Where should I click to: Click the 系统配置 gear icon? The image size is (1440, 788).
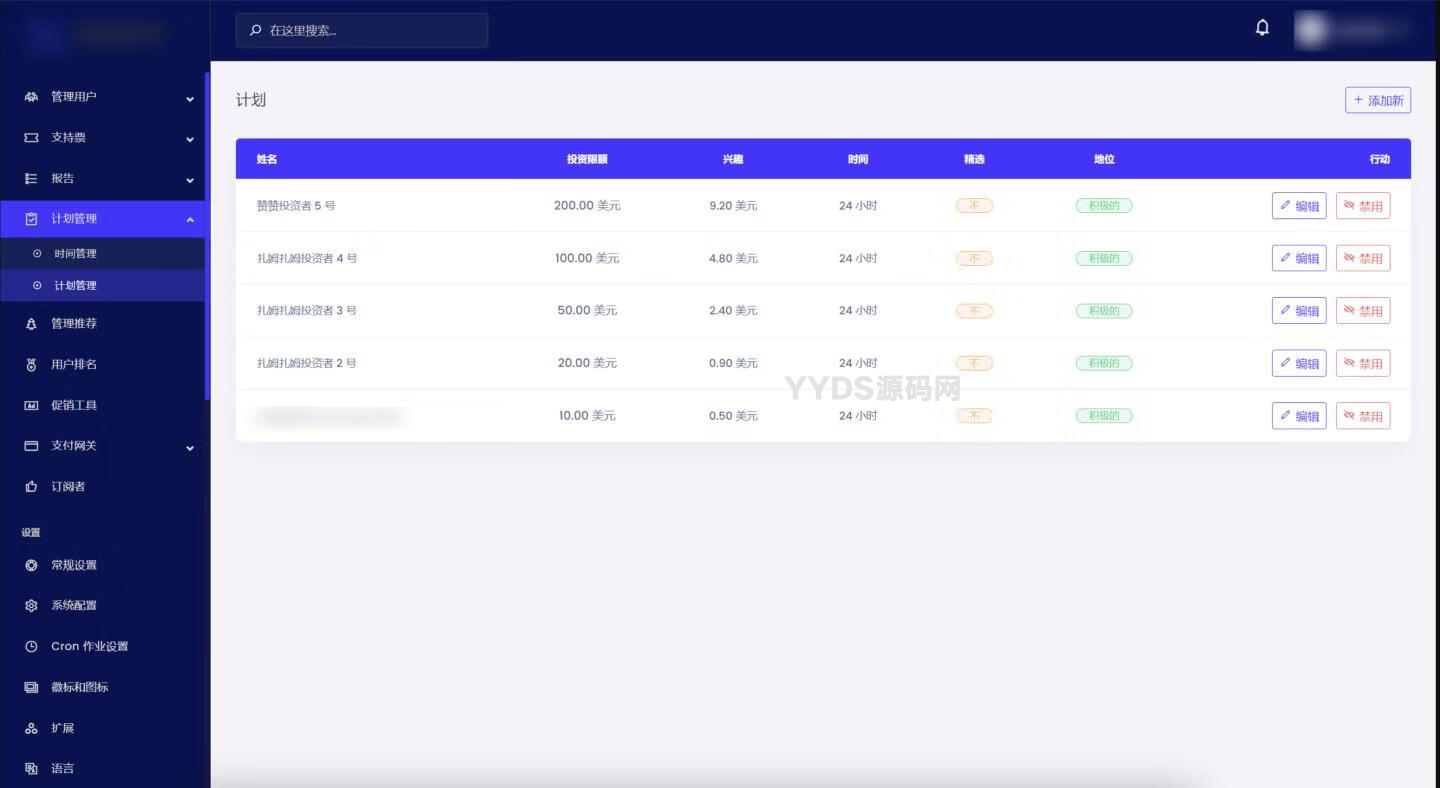coord(31,606)
